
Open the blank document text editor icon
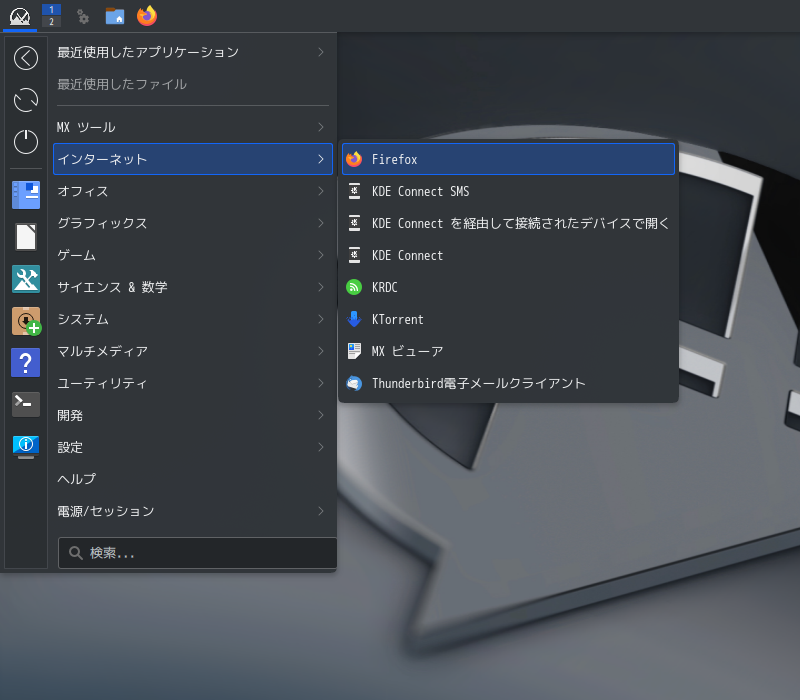pyautogui.click(x=26, y=237)
